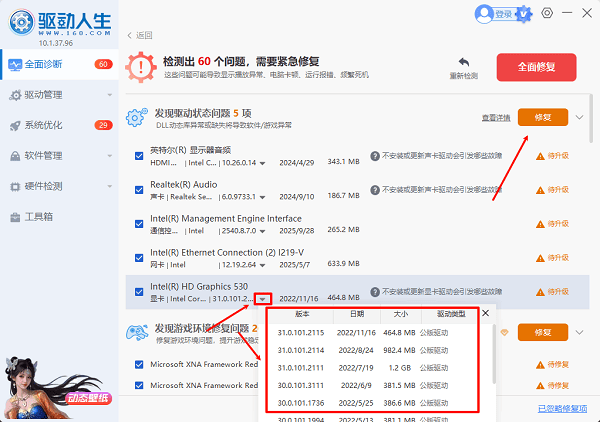
Task: Open version dropdown for 2540.8.7.0
Action: pyautogui.click(x=262, y=231)
